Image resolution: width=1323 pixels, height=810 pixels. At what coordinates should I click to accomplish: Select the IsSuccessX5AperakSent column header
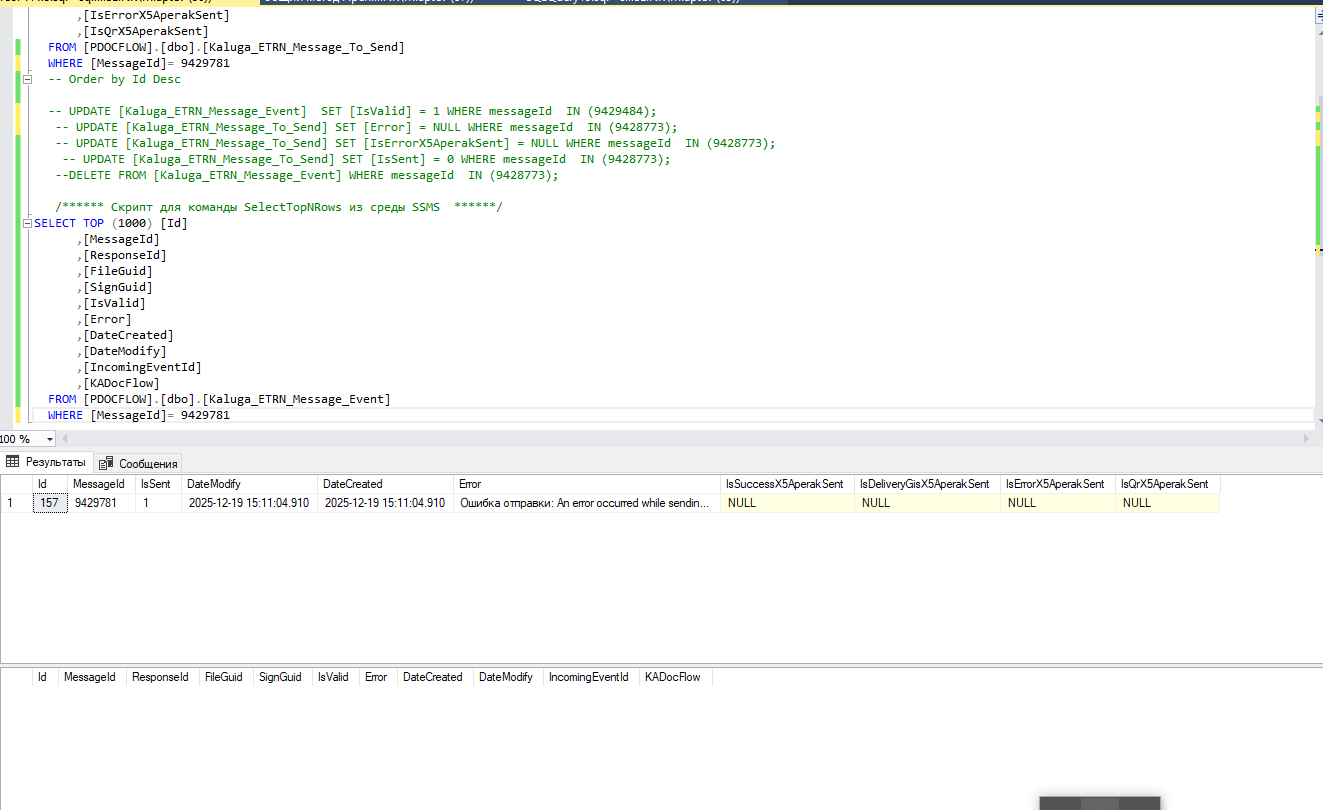[x=786, y=484]
